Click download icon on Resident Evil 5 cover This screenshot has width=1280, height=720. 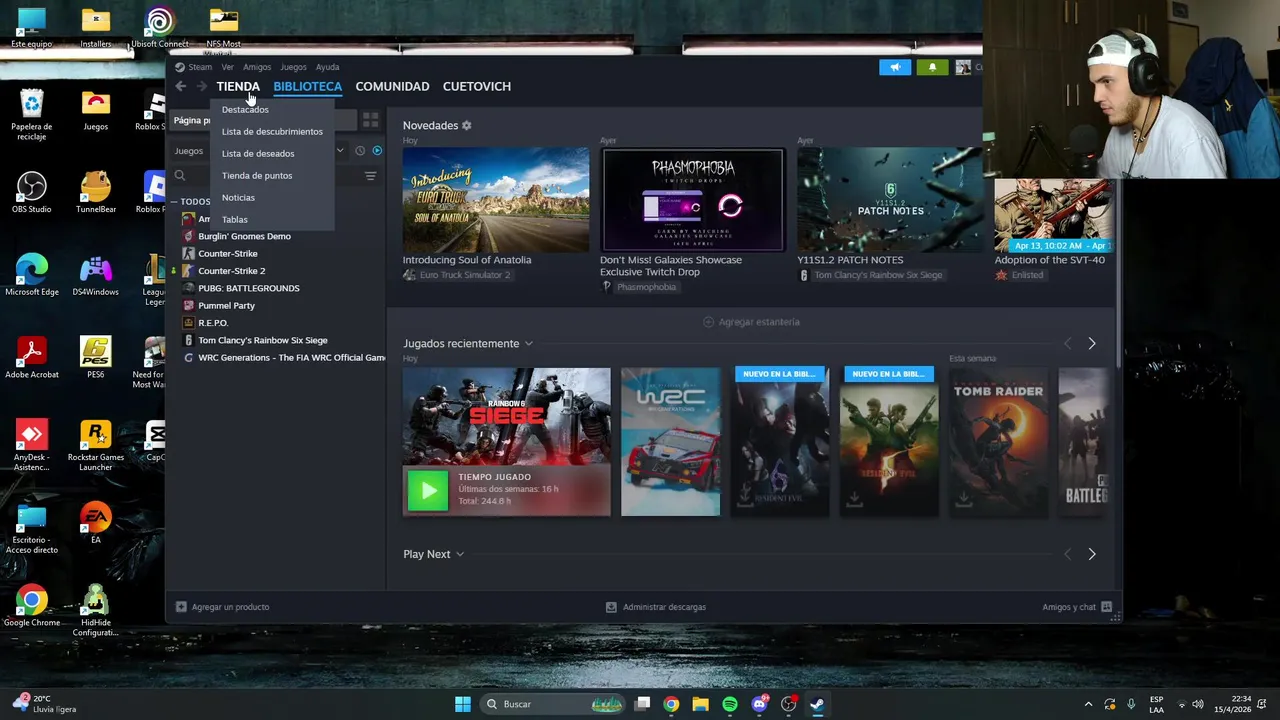(x=854, y=497)
